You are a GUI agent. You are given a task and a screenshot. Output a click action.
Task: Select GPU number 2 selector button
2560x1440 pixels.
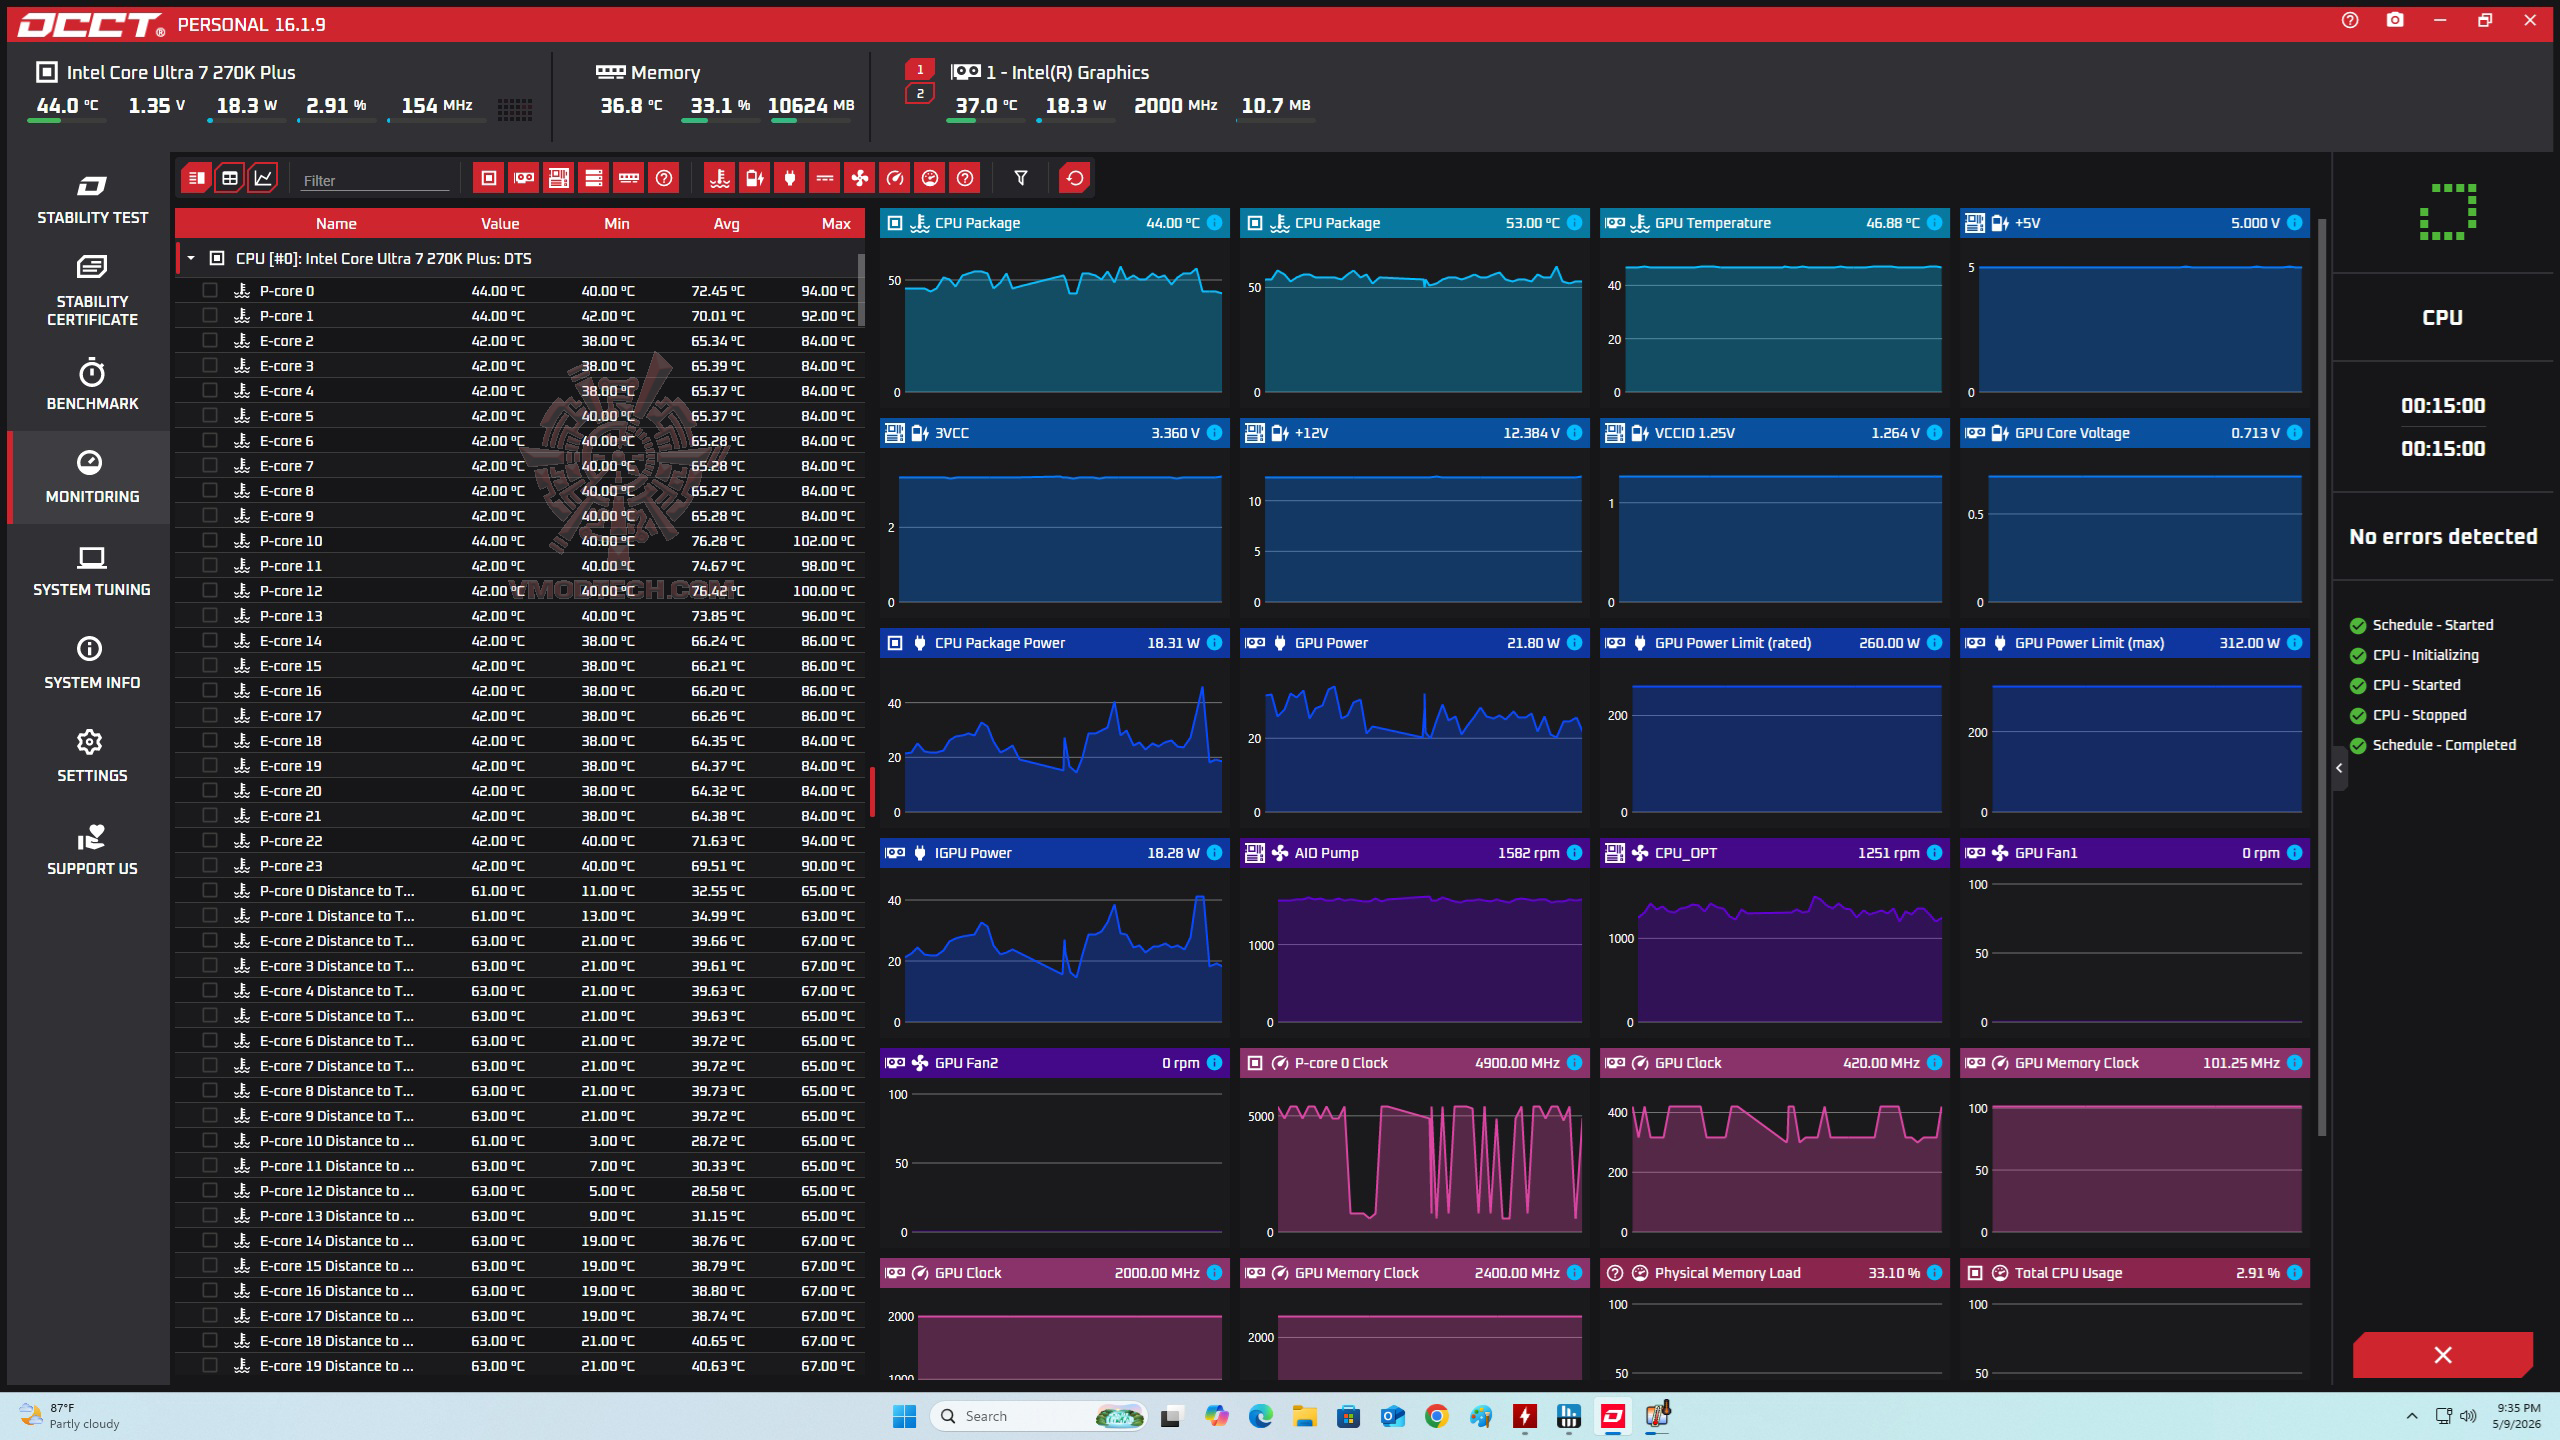coord(920,94)
